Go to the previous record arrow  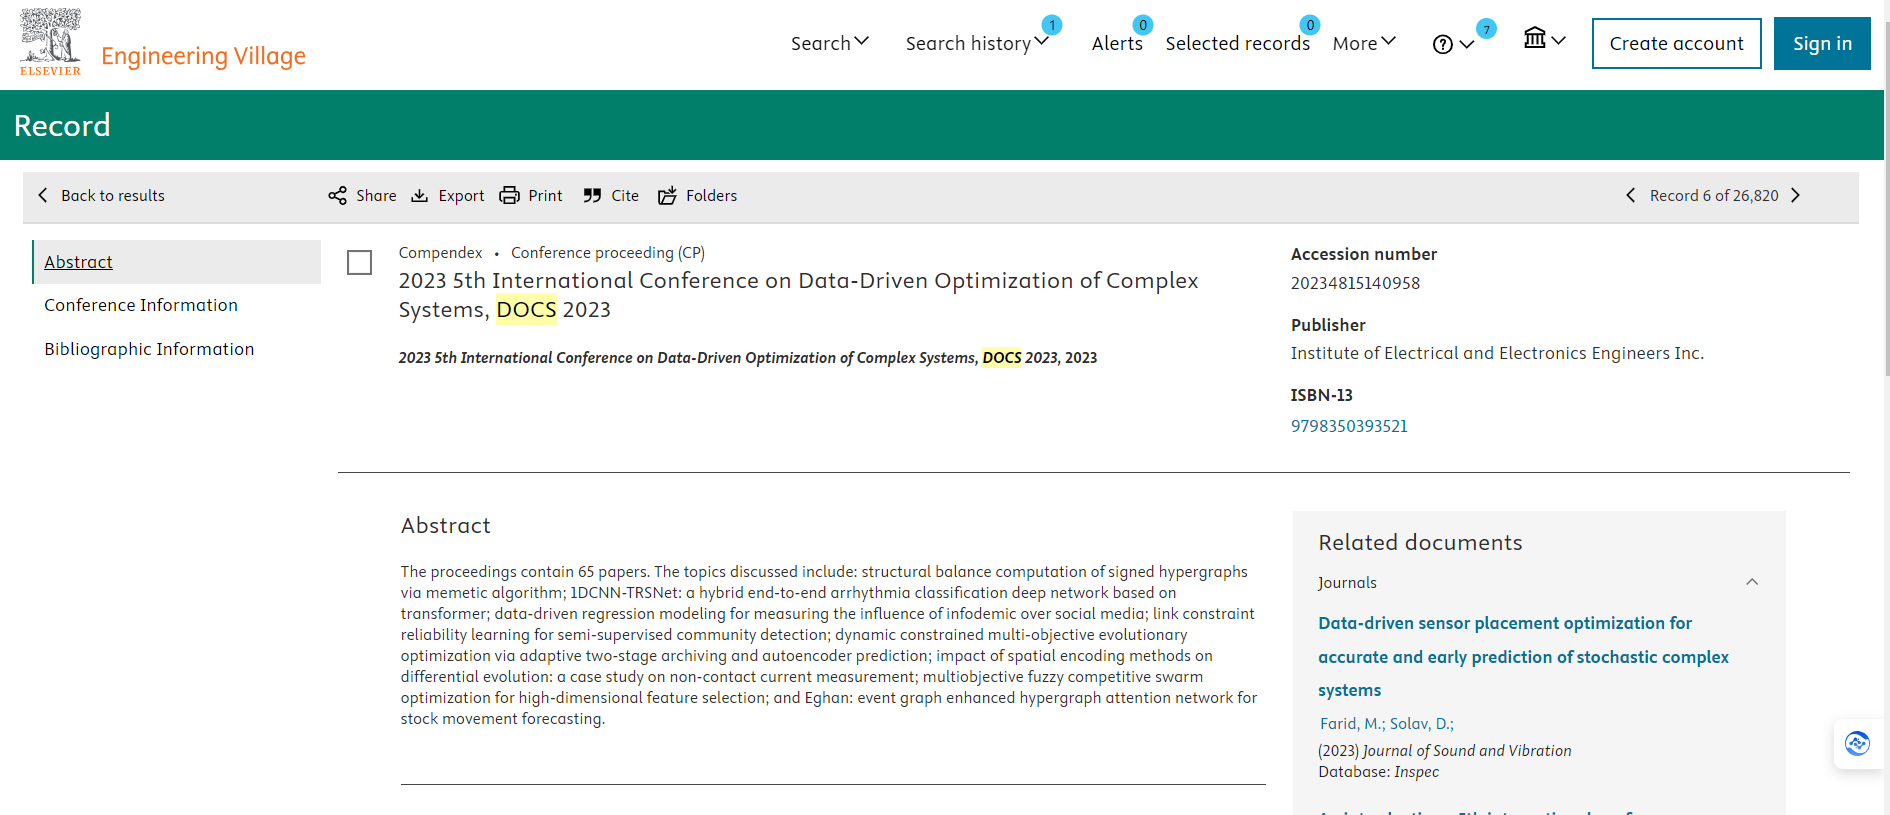pos(1631,196)
